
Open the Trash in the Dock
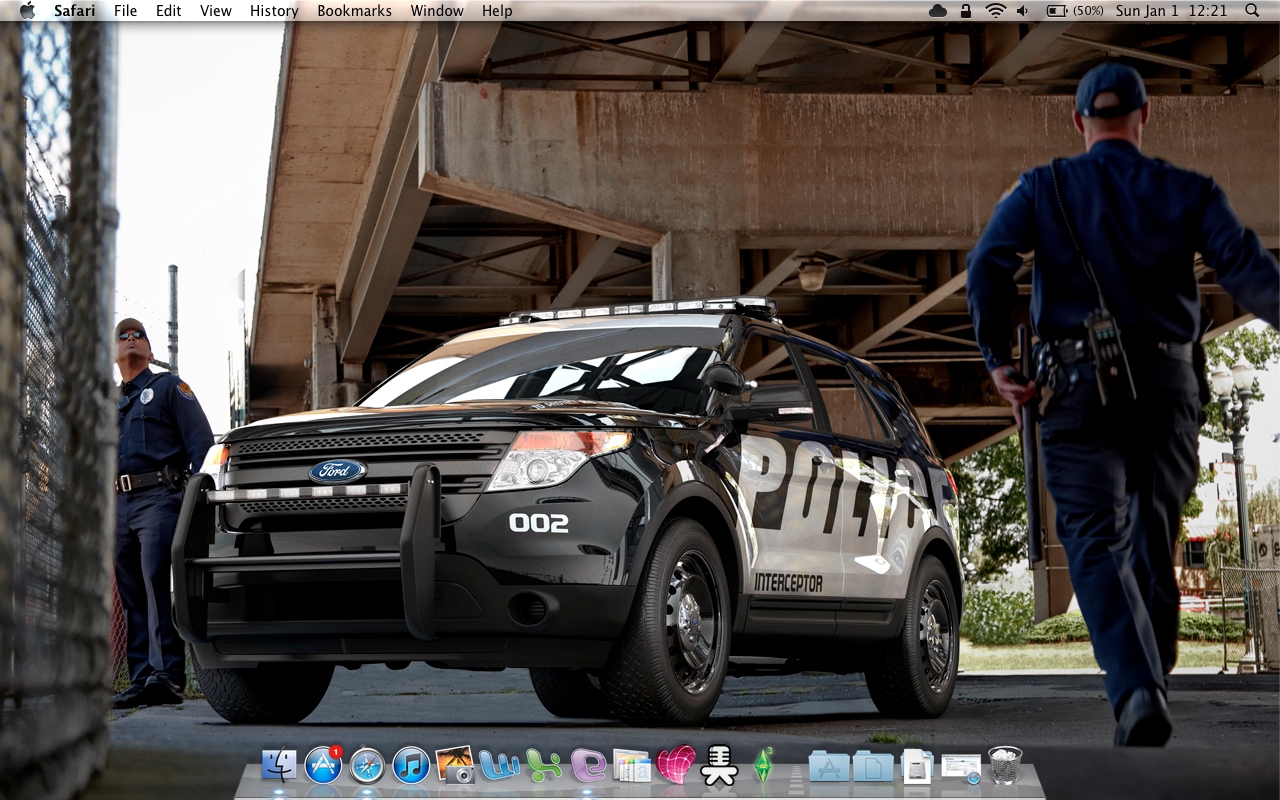tap(1005, 765)
